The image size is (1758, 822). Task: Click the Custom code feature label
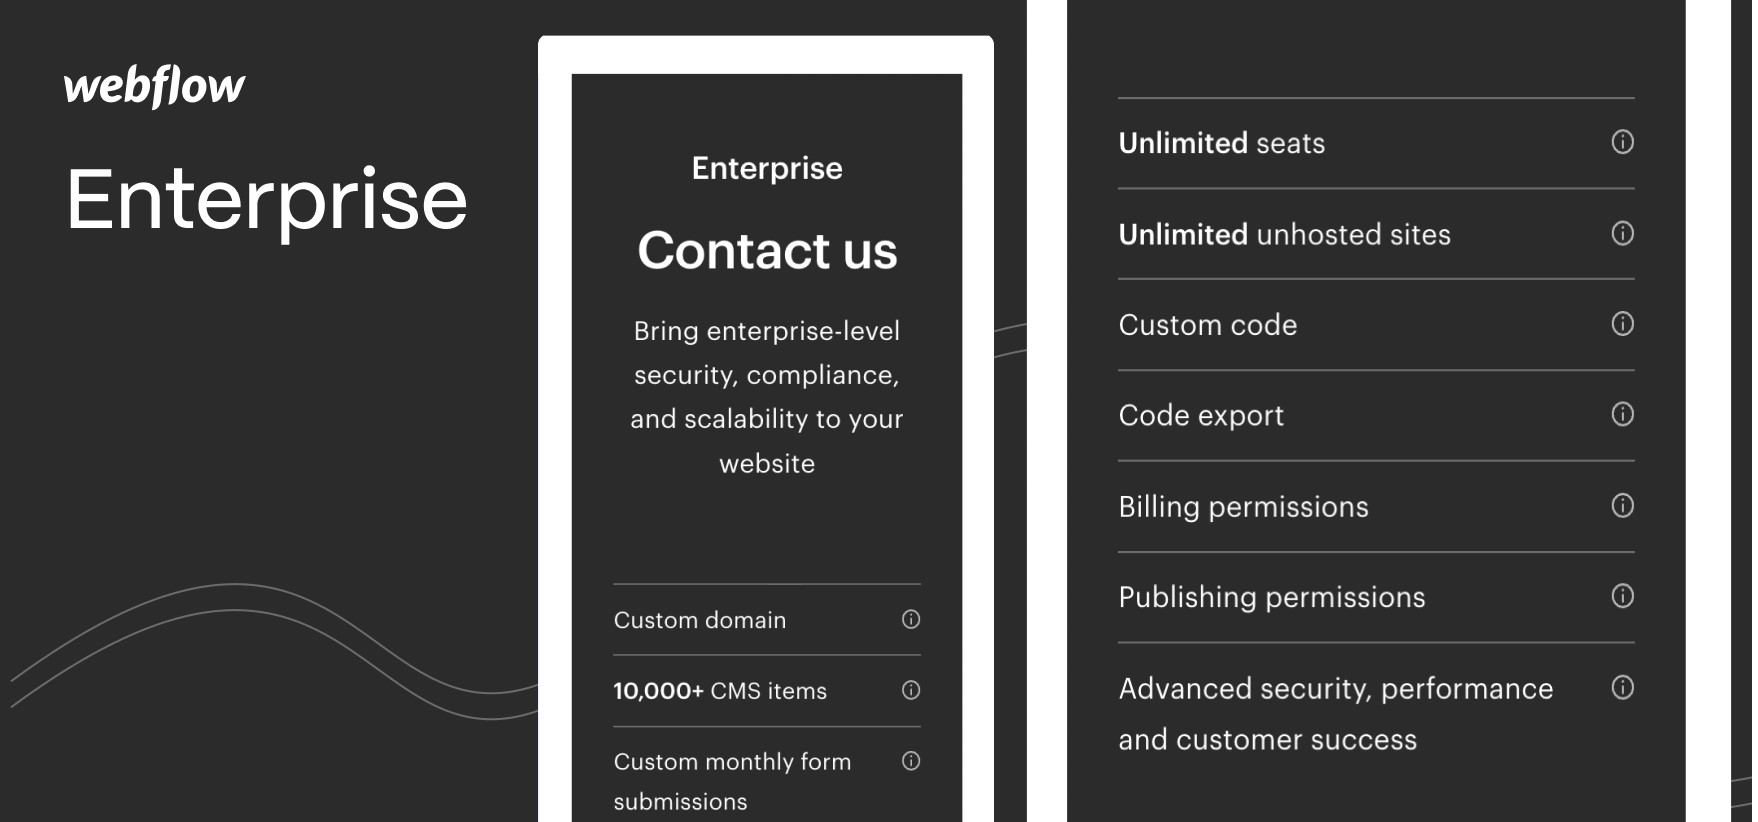point(1208,324)
